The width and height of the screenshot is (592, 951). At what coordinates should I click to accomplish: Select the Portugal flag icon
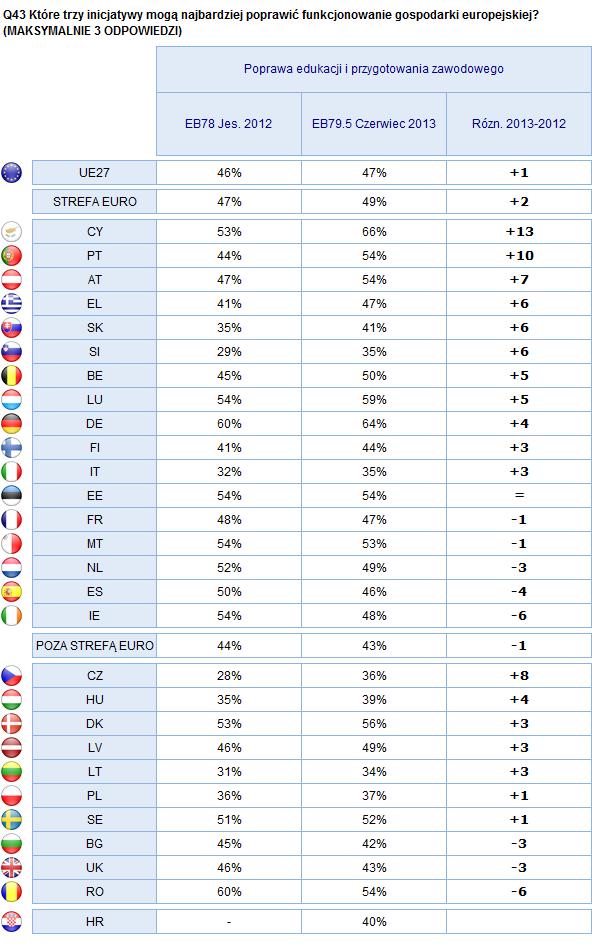12,256
